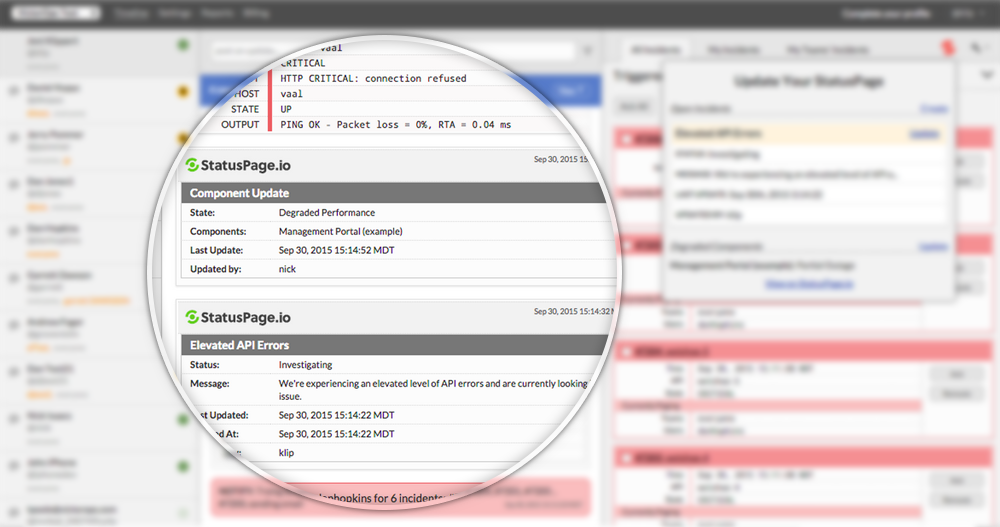Click the Status: label under Elevated API Errors
Image resolution: width=1000 pixels, height=527 pixels.
click(205, 365)
